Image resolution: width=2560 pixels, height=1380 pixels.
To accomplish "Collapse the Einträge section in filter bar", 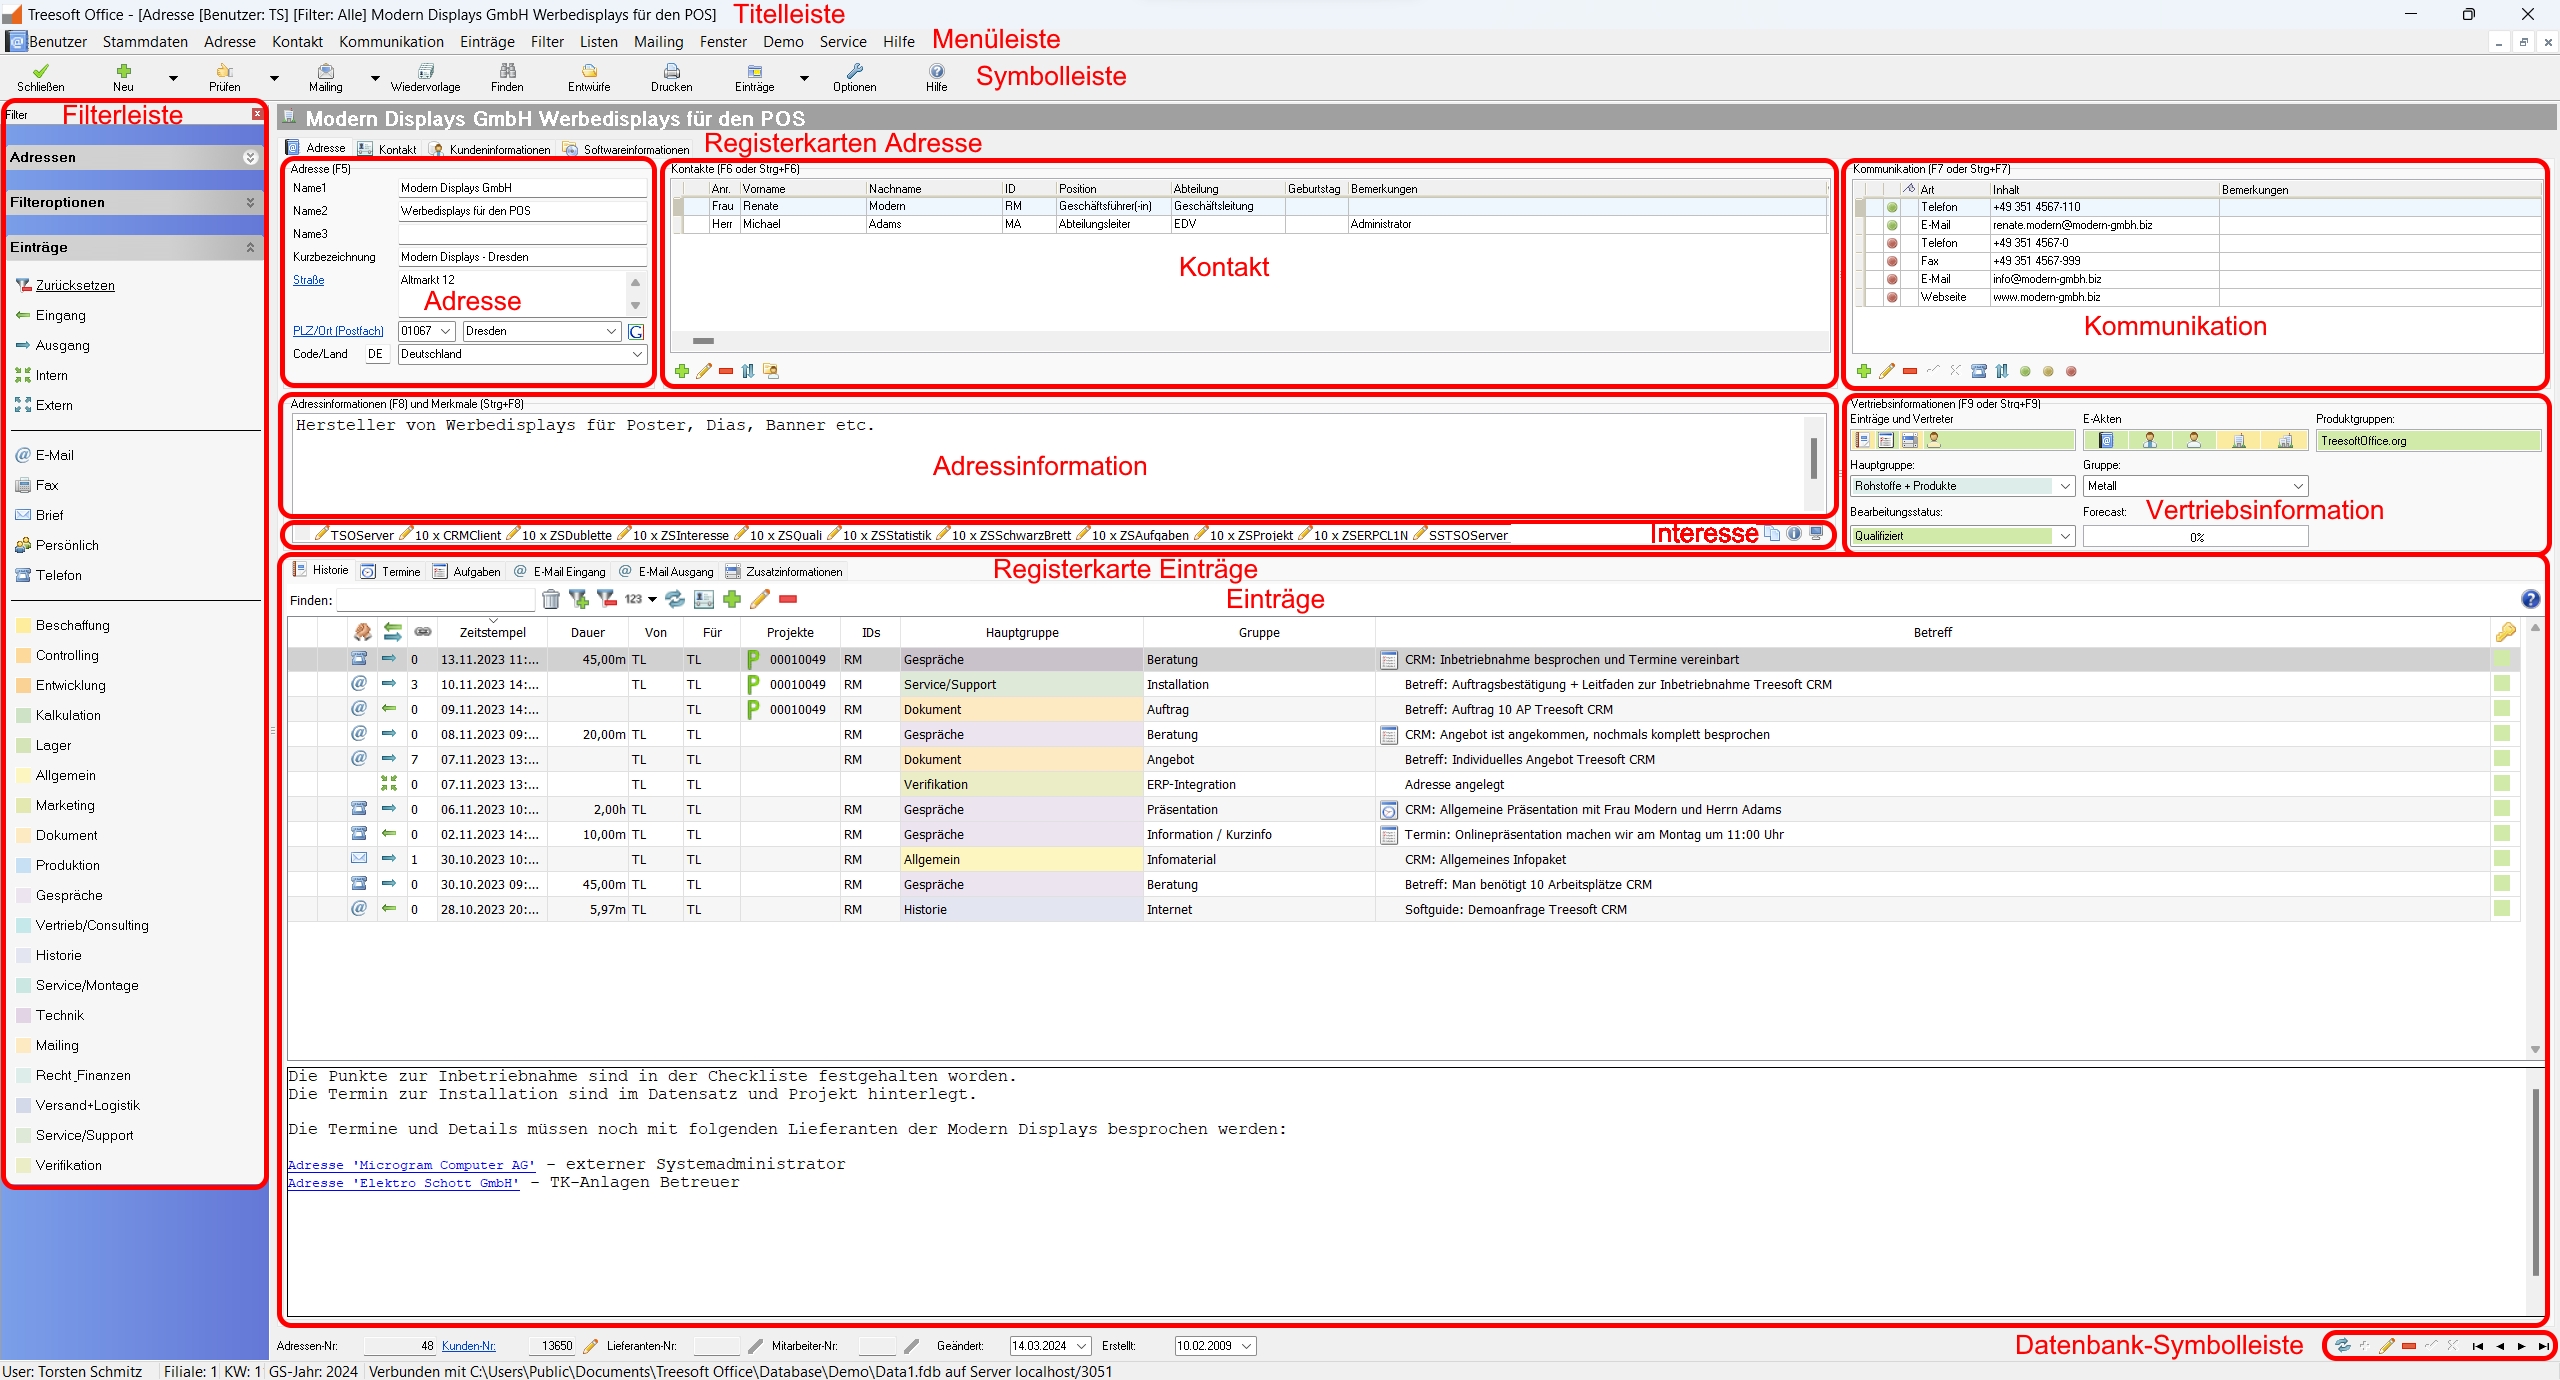I will 250,247.
